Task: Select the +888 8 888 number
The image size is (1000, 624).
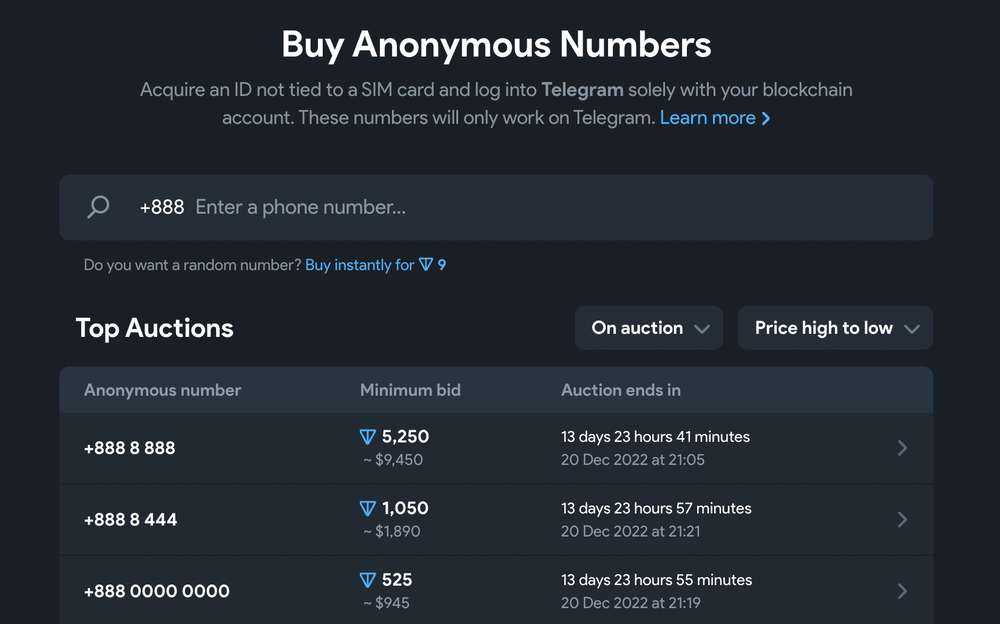Action: point(129,448)
